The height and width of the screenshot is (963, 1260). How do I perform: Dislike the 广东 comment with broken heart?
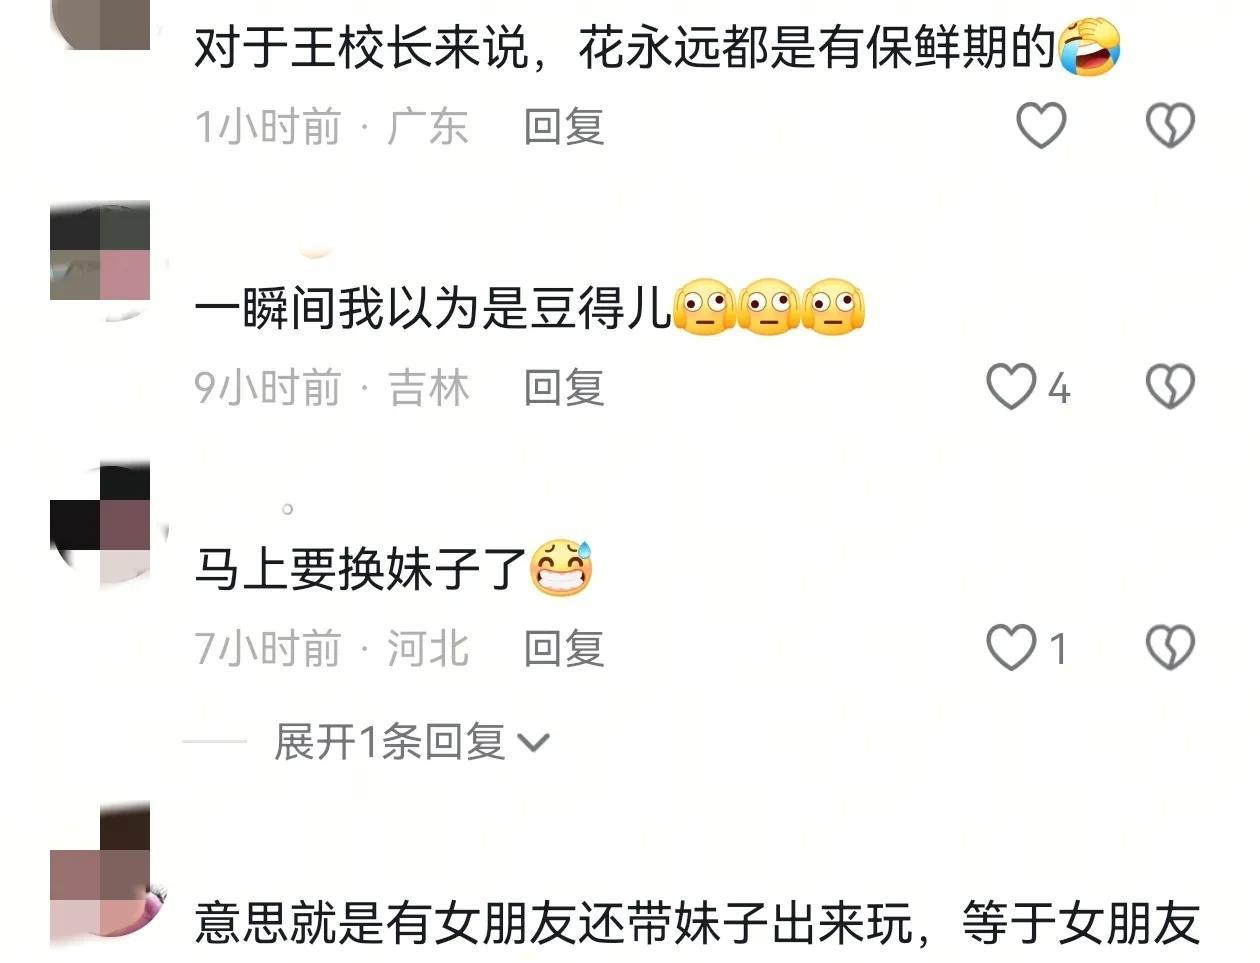(1170, 126)
